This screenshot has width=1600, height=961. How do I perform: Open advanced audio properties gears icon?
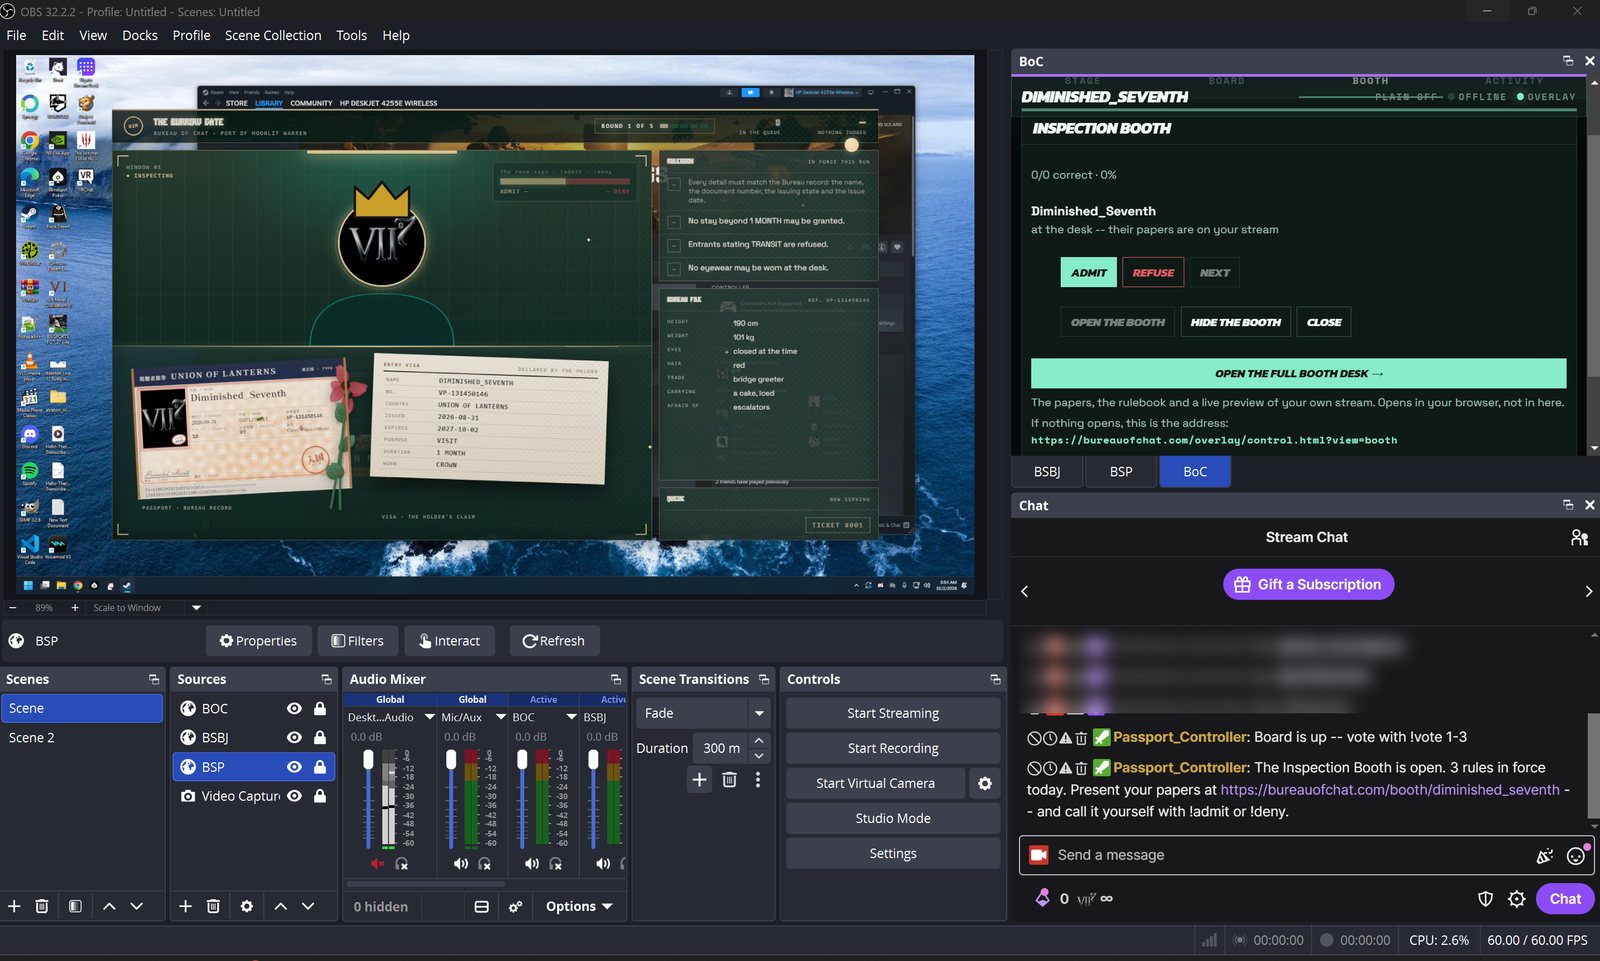click(x=515, y=906)
